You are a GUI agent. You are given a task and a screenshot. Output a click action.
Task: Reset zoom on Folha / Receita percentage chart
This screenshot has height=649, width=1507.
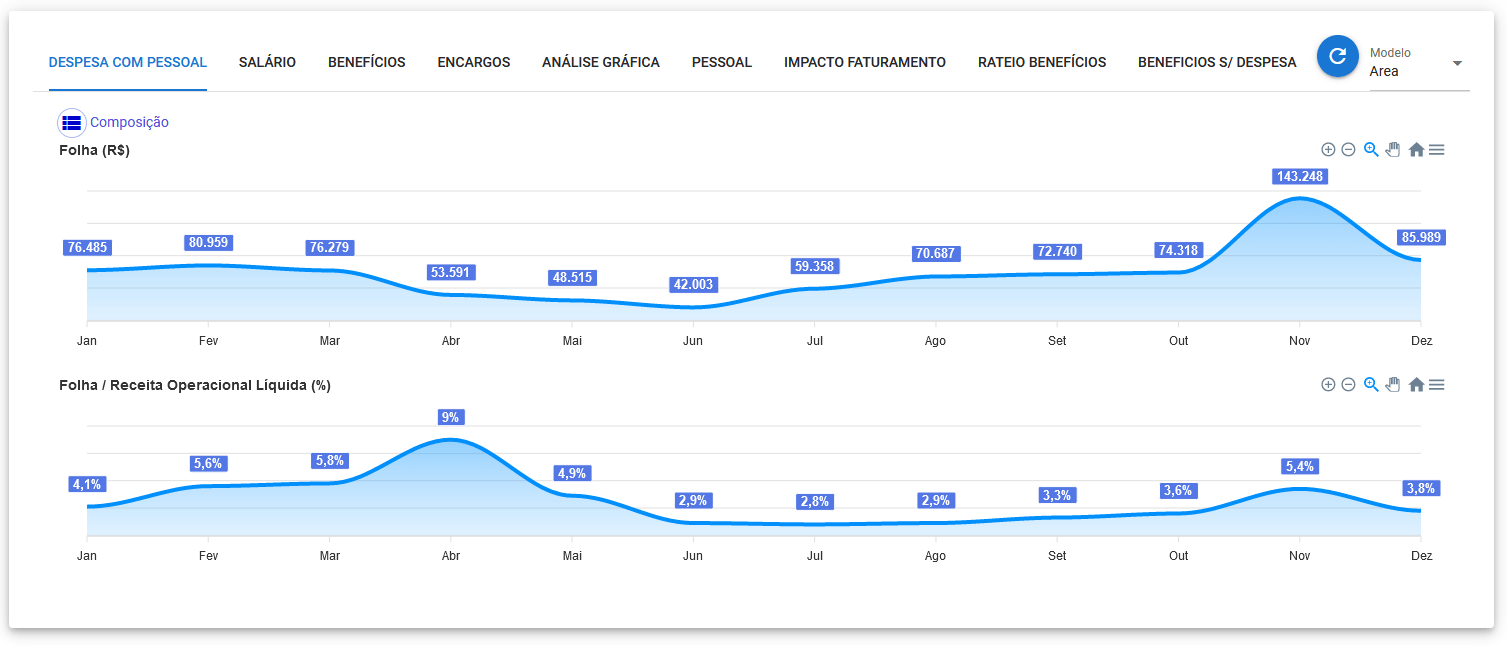1416,385
